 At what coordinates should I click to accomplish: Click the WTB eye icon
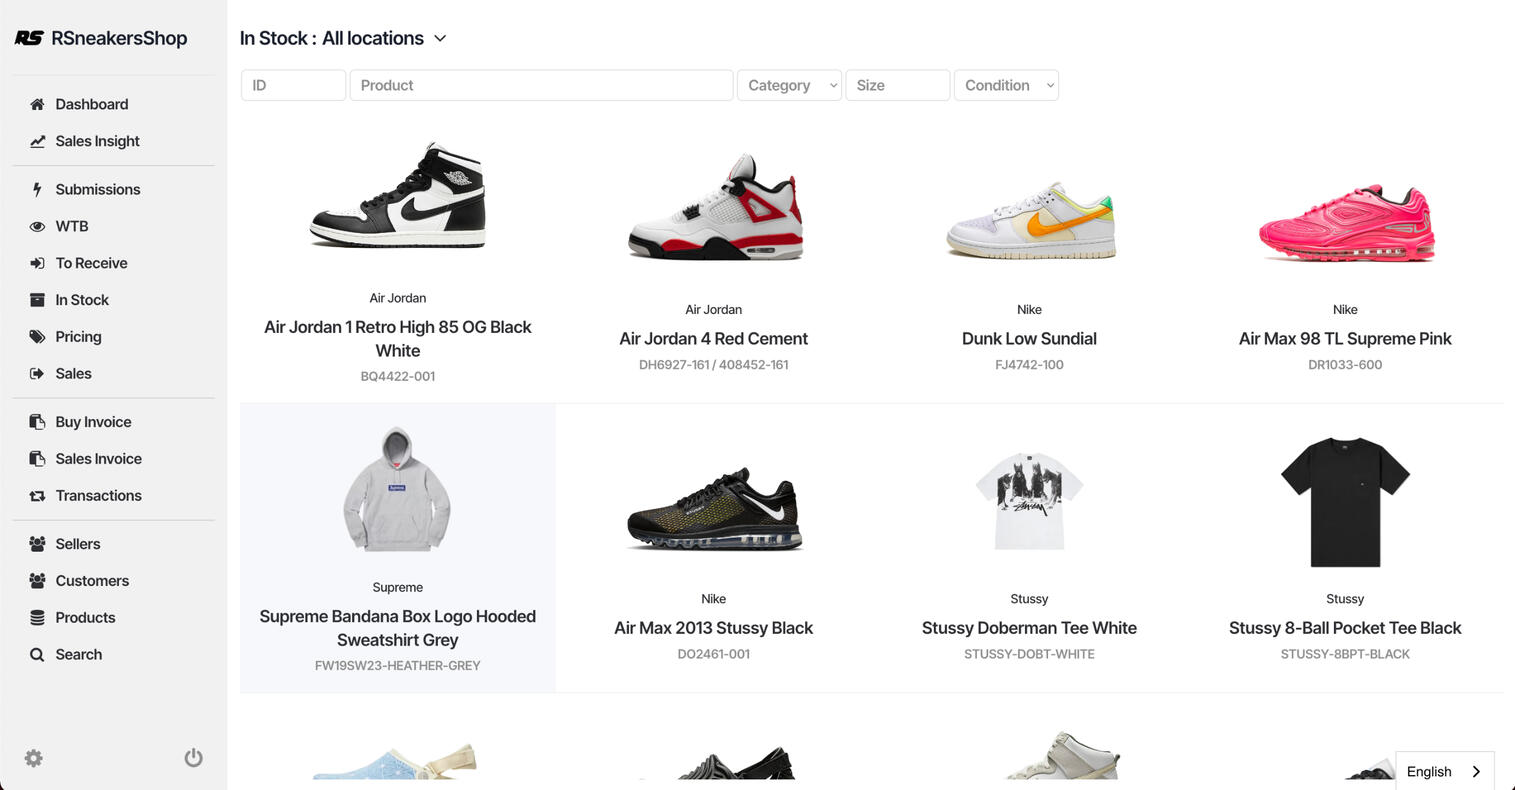point(37,226)
